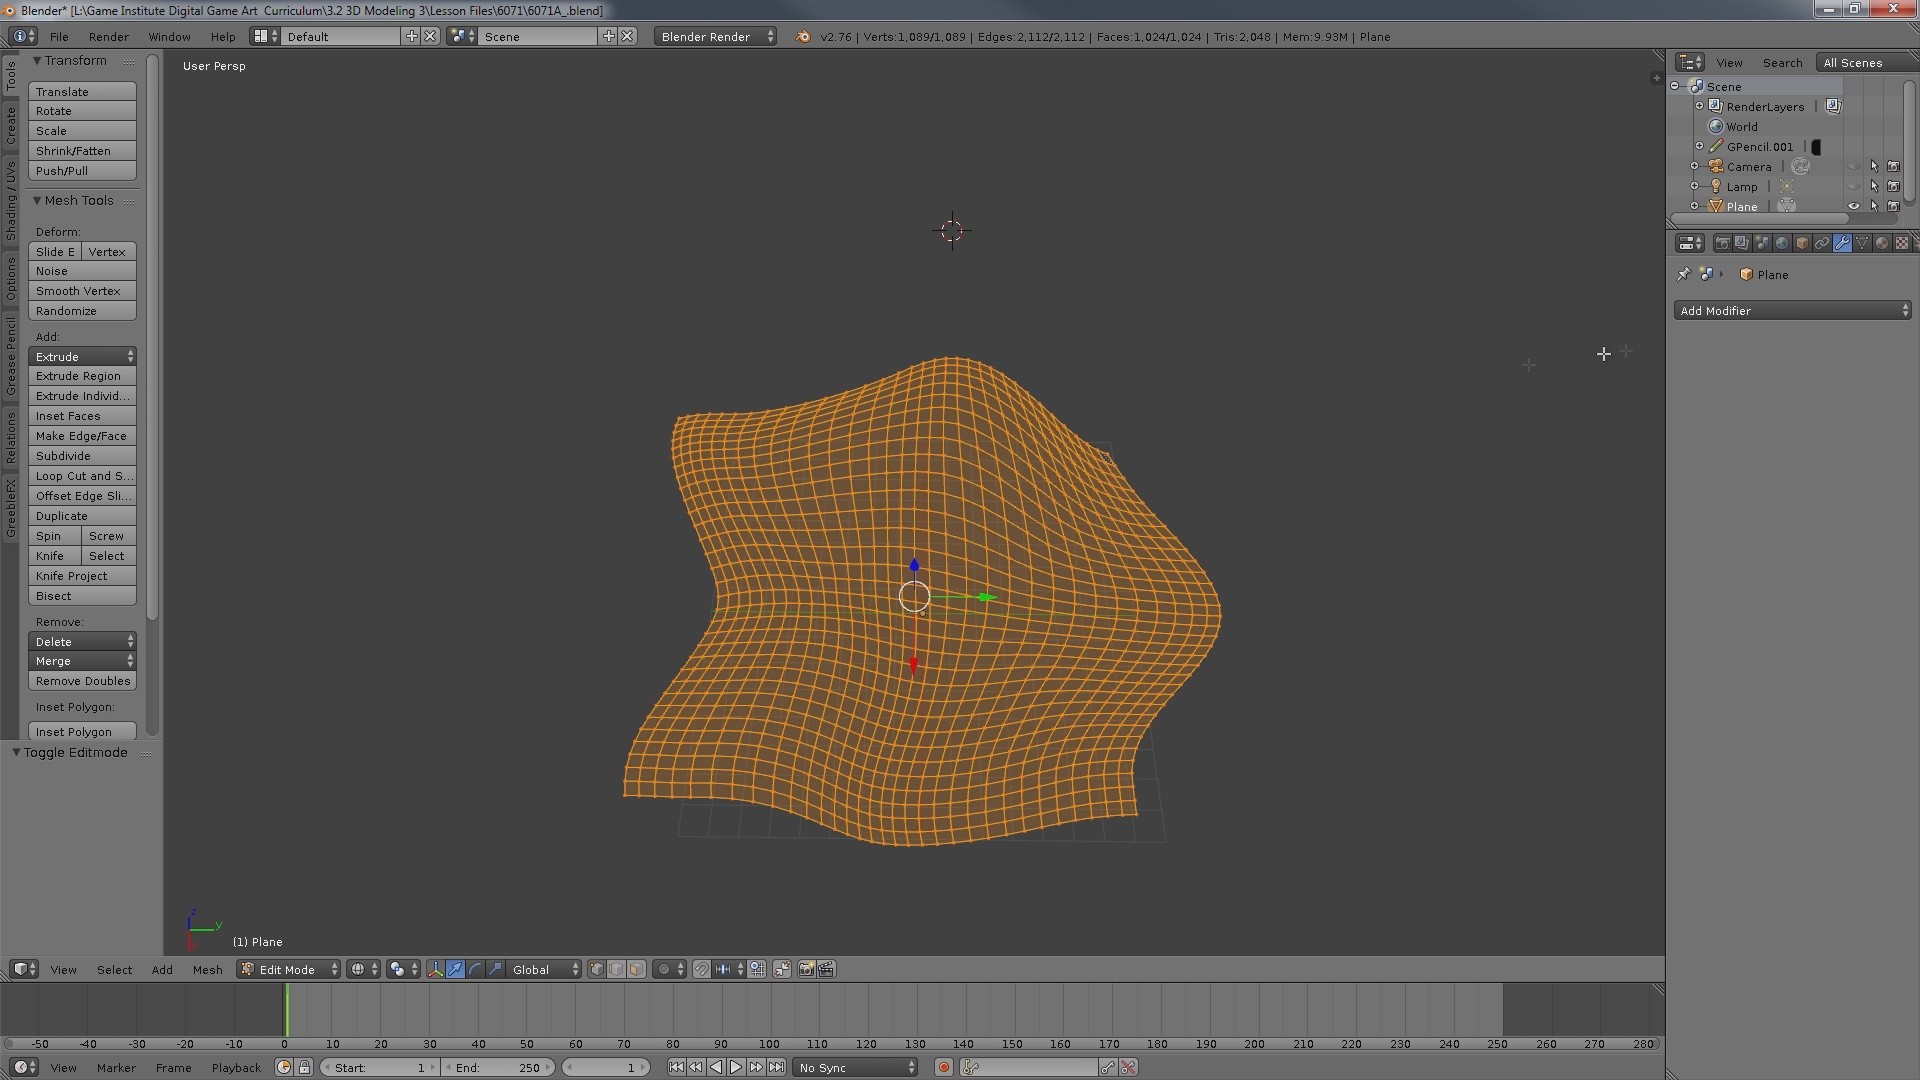Click the Loop Cut and Slide tool
1920x1080 pixels.
coord(82,475)
